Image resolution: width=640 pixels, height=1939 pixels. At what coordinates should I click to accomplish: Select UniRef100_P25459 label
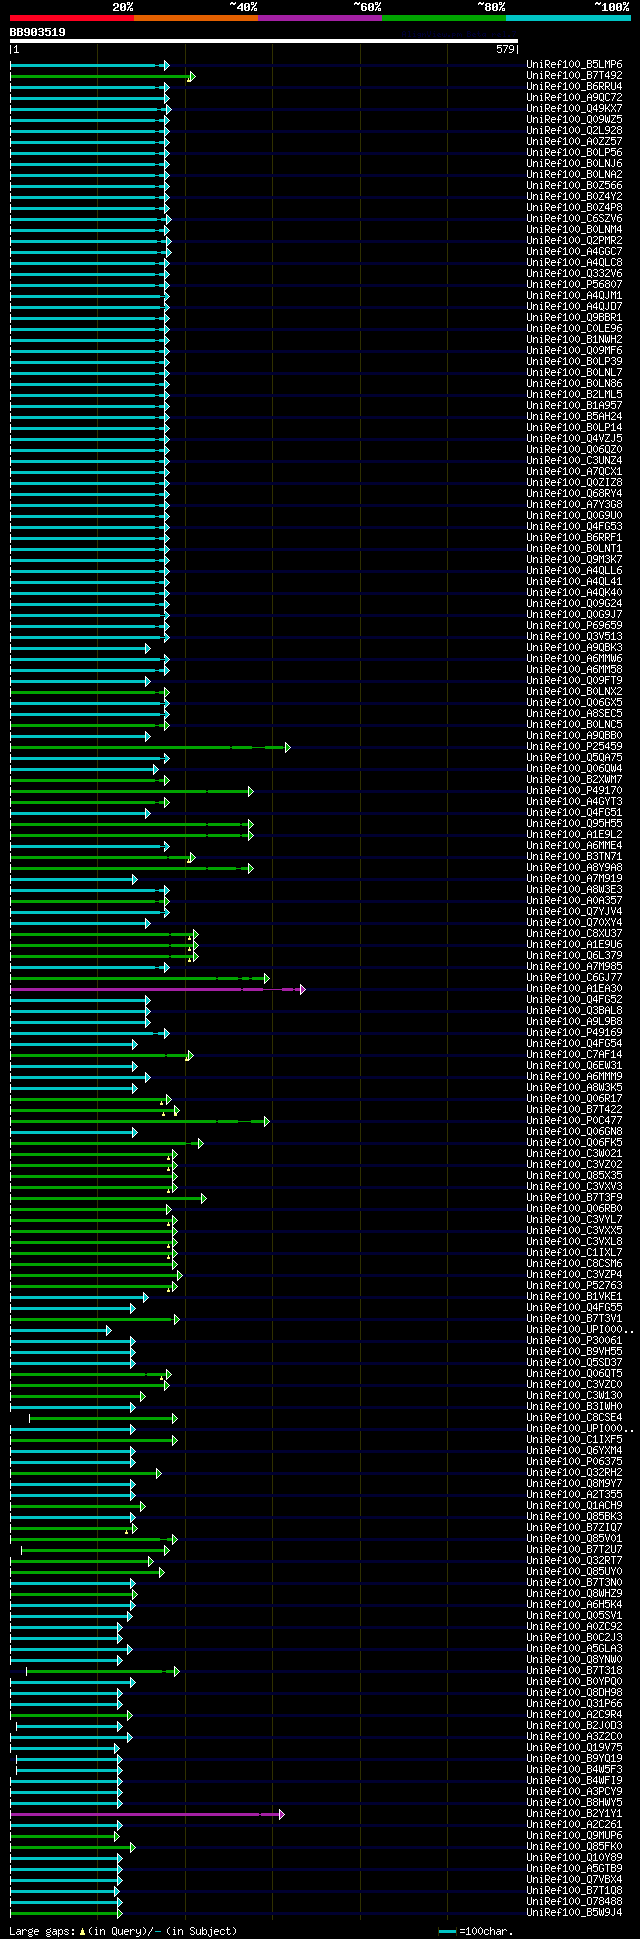pyautogui.click(x=574, y=747)
